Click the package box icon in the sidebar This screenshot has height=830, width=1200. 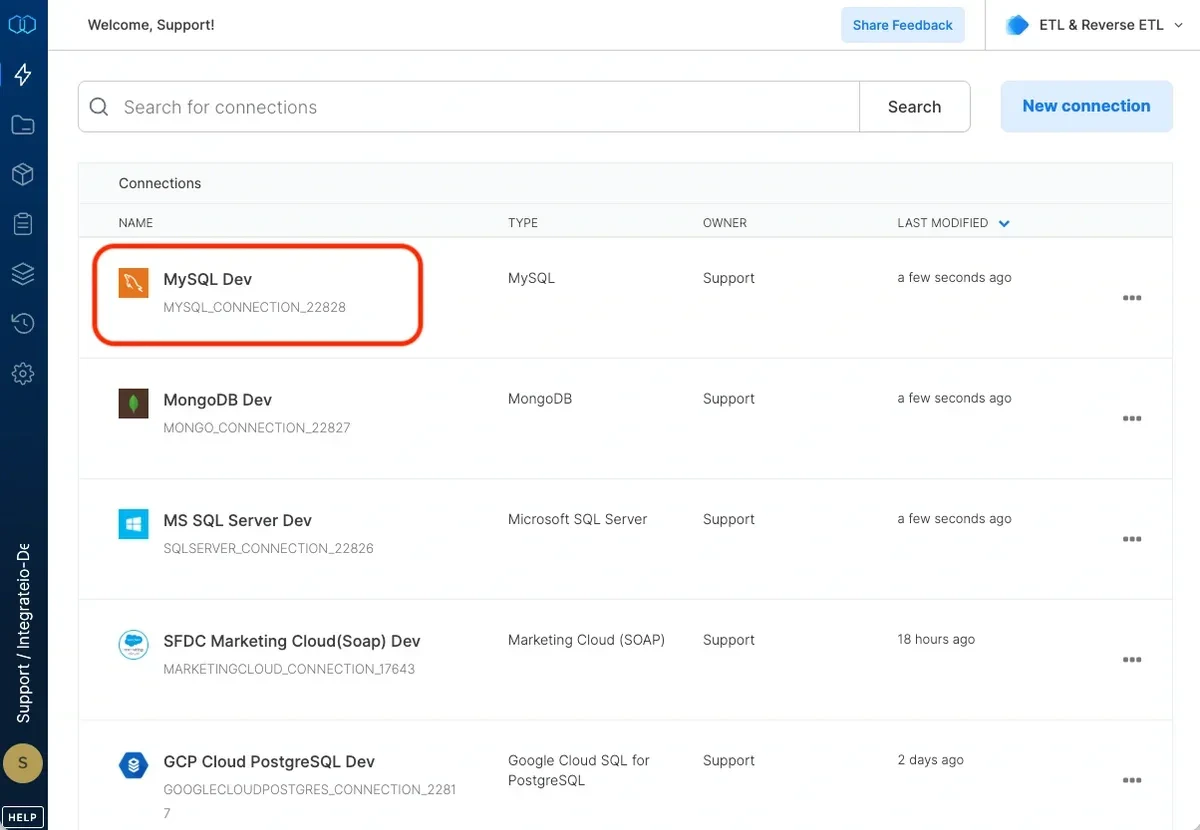tap(22, 174)
